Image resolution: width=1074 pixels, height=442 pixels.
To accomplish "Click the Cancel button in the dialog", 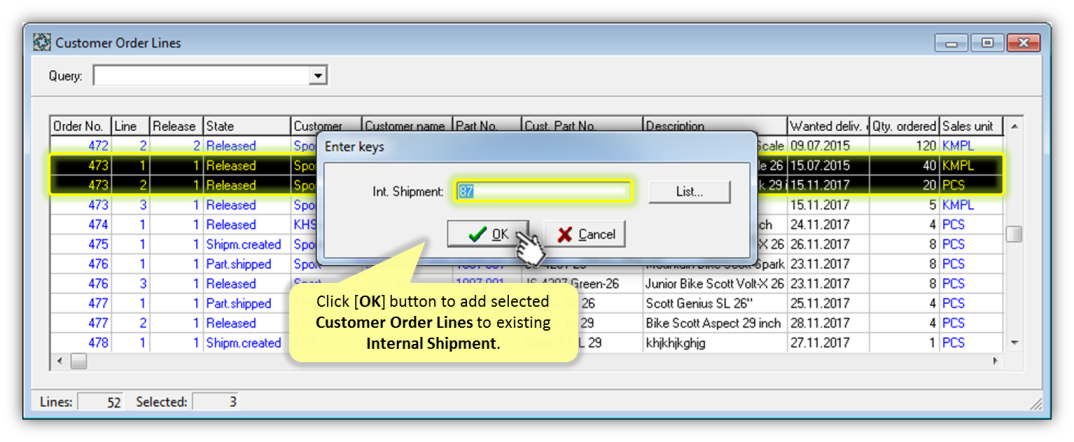I will point(585,234).
